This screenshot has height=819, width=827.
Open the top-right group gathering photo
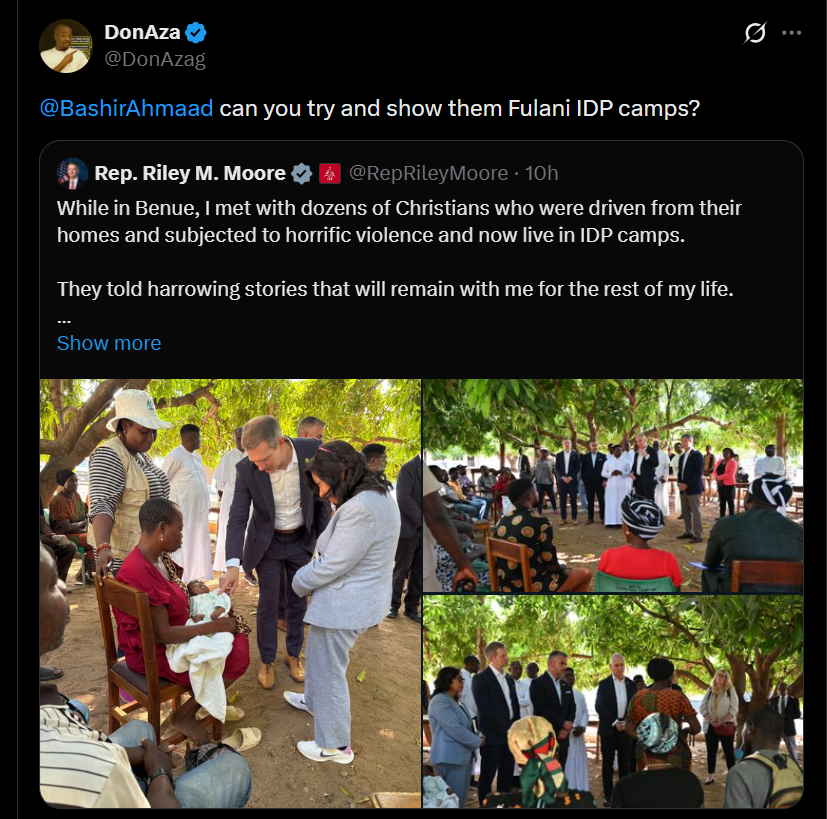click(x=613, y=486)
